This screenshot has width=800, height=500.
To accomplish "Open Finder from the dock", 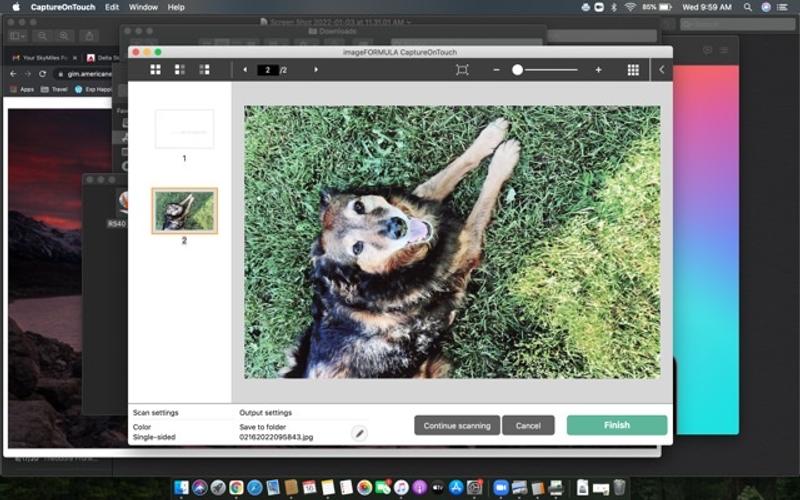I will pos(181,487).
